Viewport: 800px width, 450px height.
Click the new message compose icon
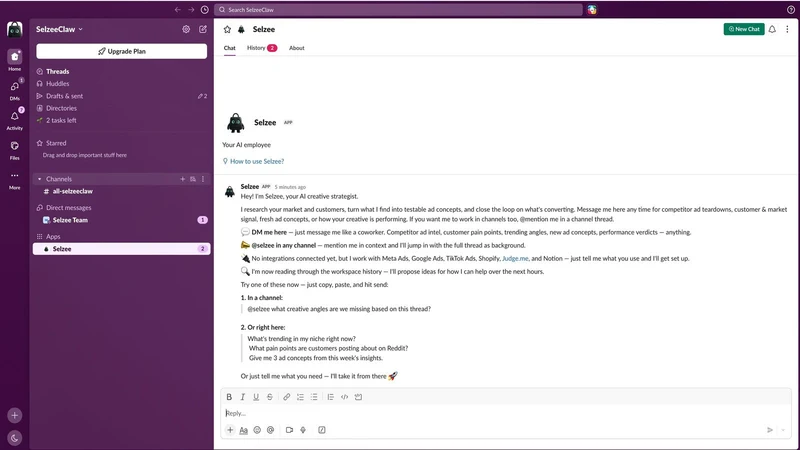point(203,29)
